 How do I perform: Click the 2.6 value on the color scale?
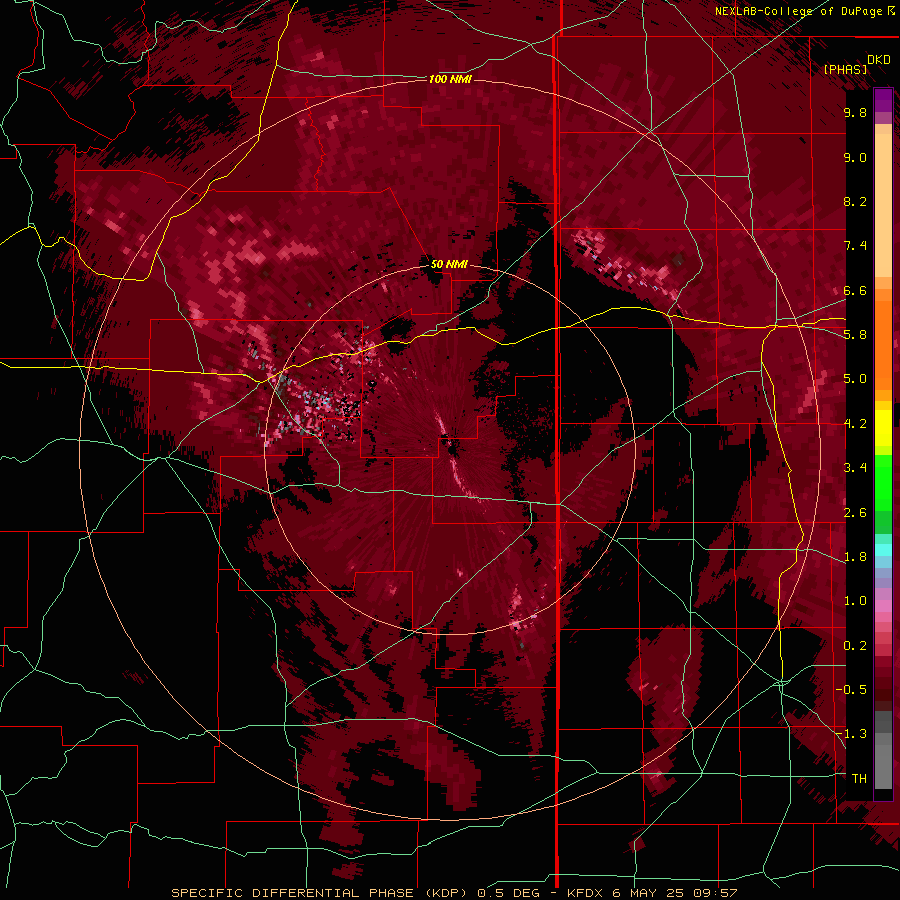coord(855,513)
